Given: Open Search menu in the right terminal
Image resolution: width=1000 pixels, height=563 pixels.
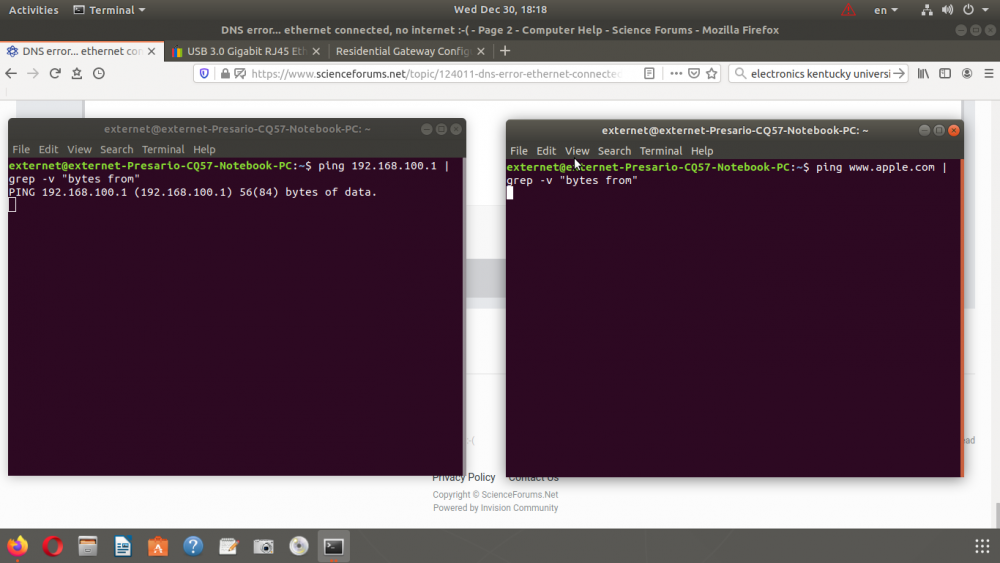Looking at the screenshot, I should click(x=614, y=151).
